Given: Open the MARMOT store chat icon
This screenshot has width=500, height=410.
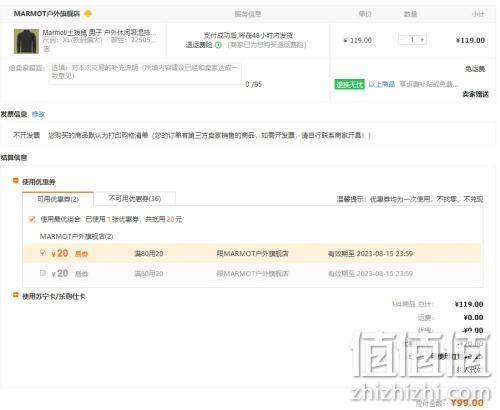Looking at the screenshot, I should pyautogui.click(x=88, y=14).
